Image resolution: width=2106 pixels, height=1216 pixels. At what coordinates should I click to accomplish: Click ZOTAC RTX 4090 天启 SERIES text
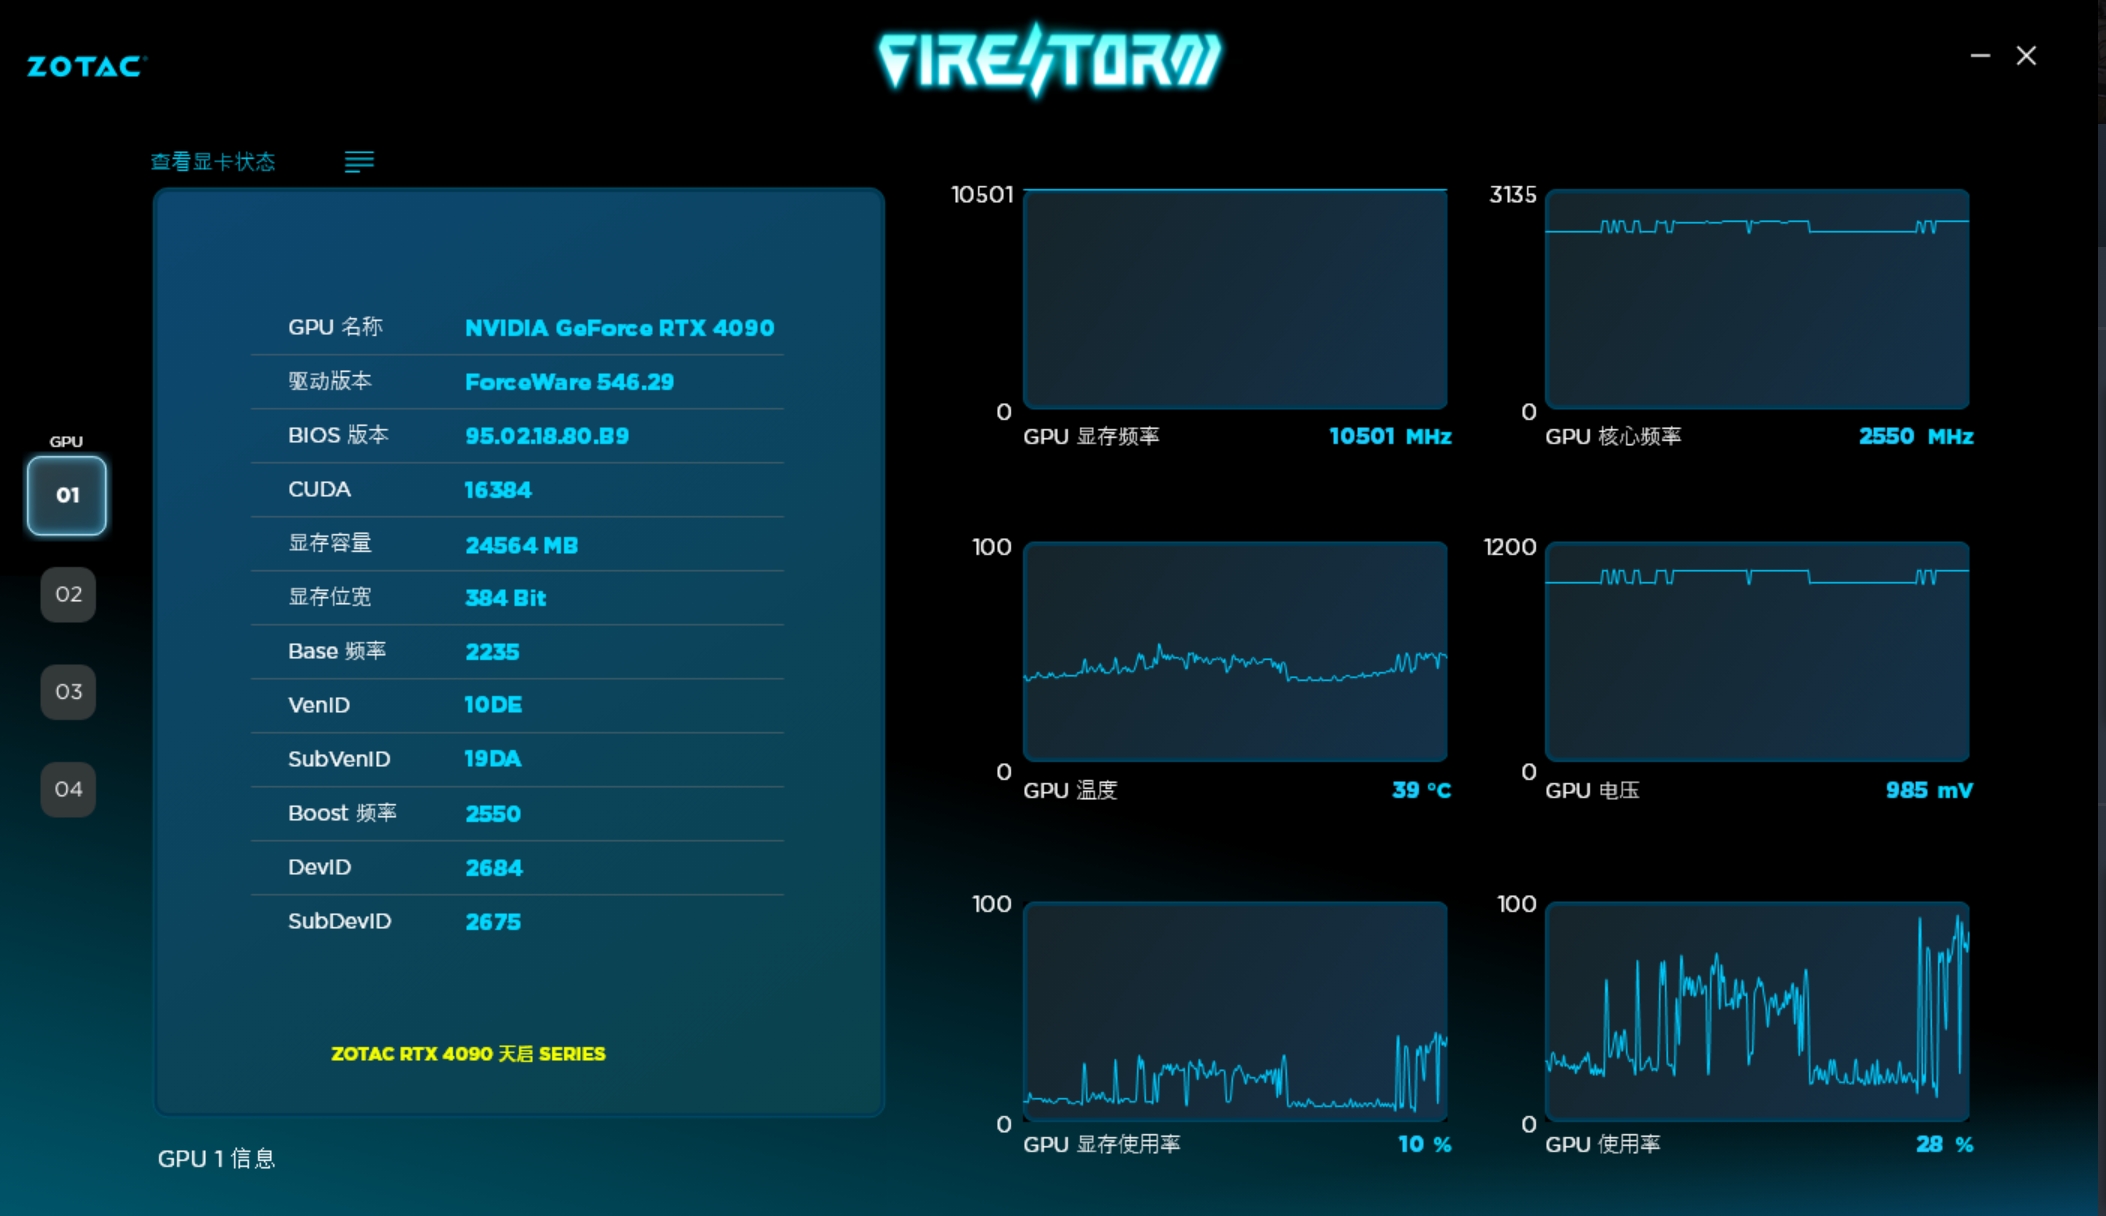click(468, 1054)
